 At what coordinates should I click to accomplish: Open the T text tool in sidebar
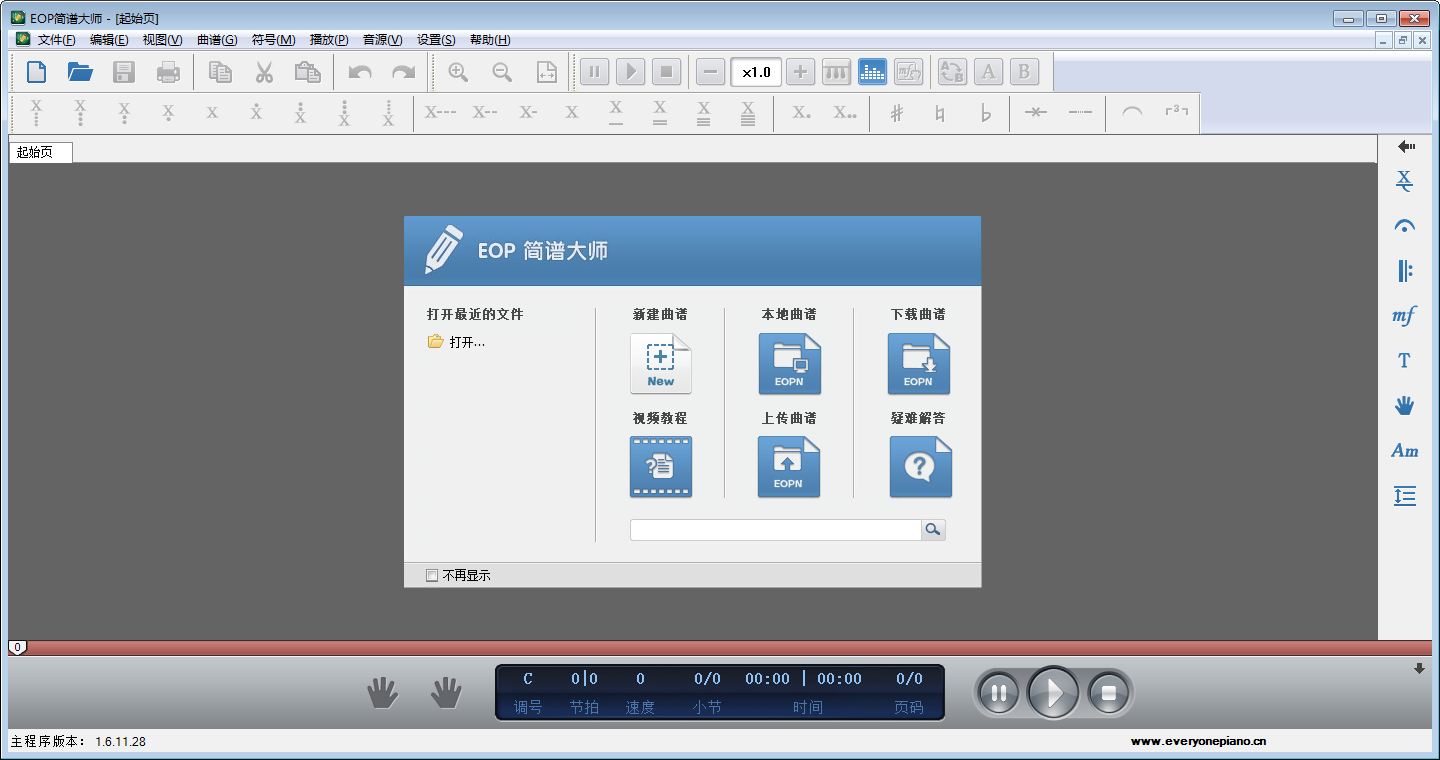pyautogui.click(x=1405, y=360)
